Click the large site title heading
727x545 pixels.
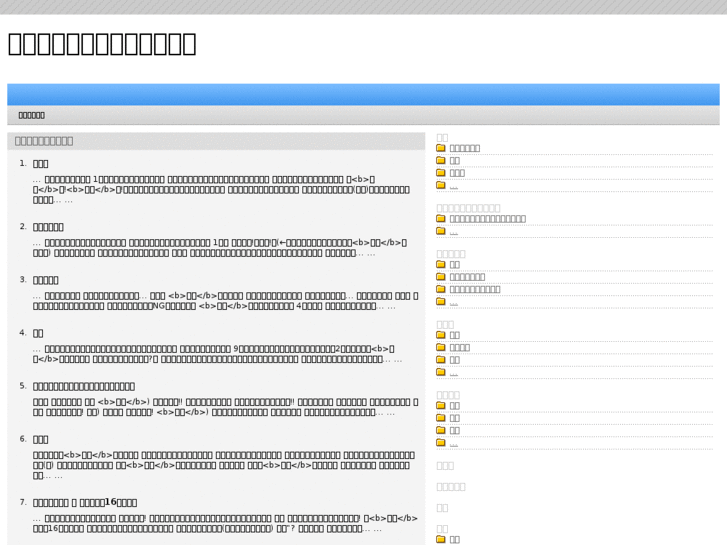coord(102,44)
